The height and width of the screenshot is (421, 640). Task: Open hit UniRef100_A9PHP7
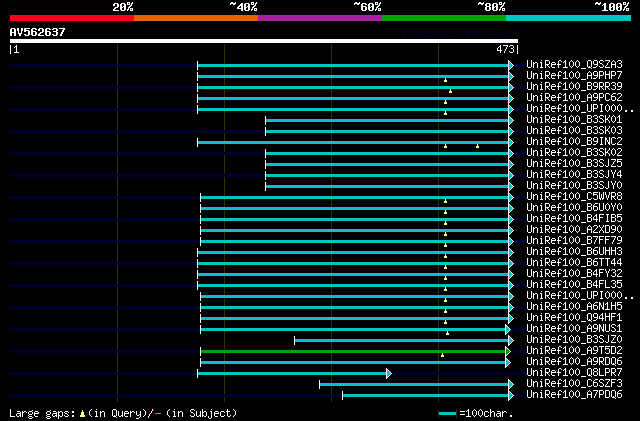pyautogui.click(x=574, y=76)
